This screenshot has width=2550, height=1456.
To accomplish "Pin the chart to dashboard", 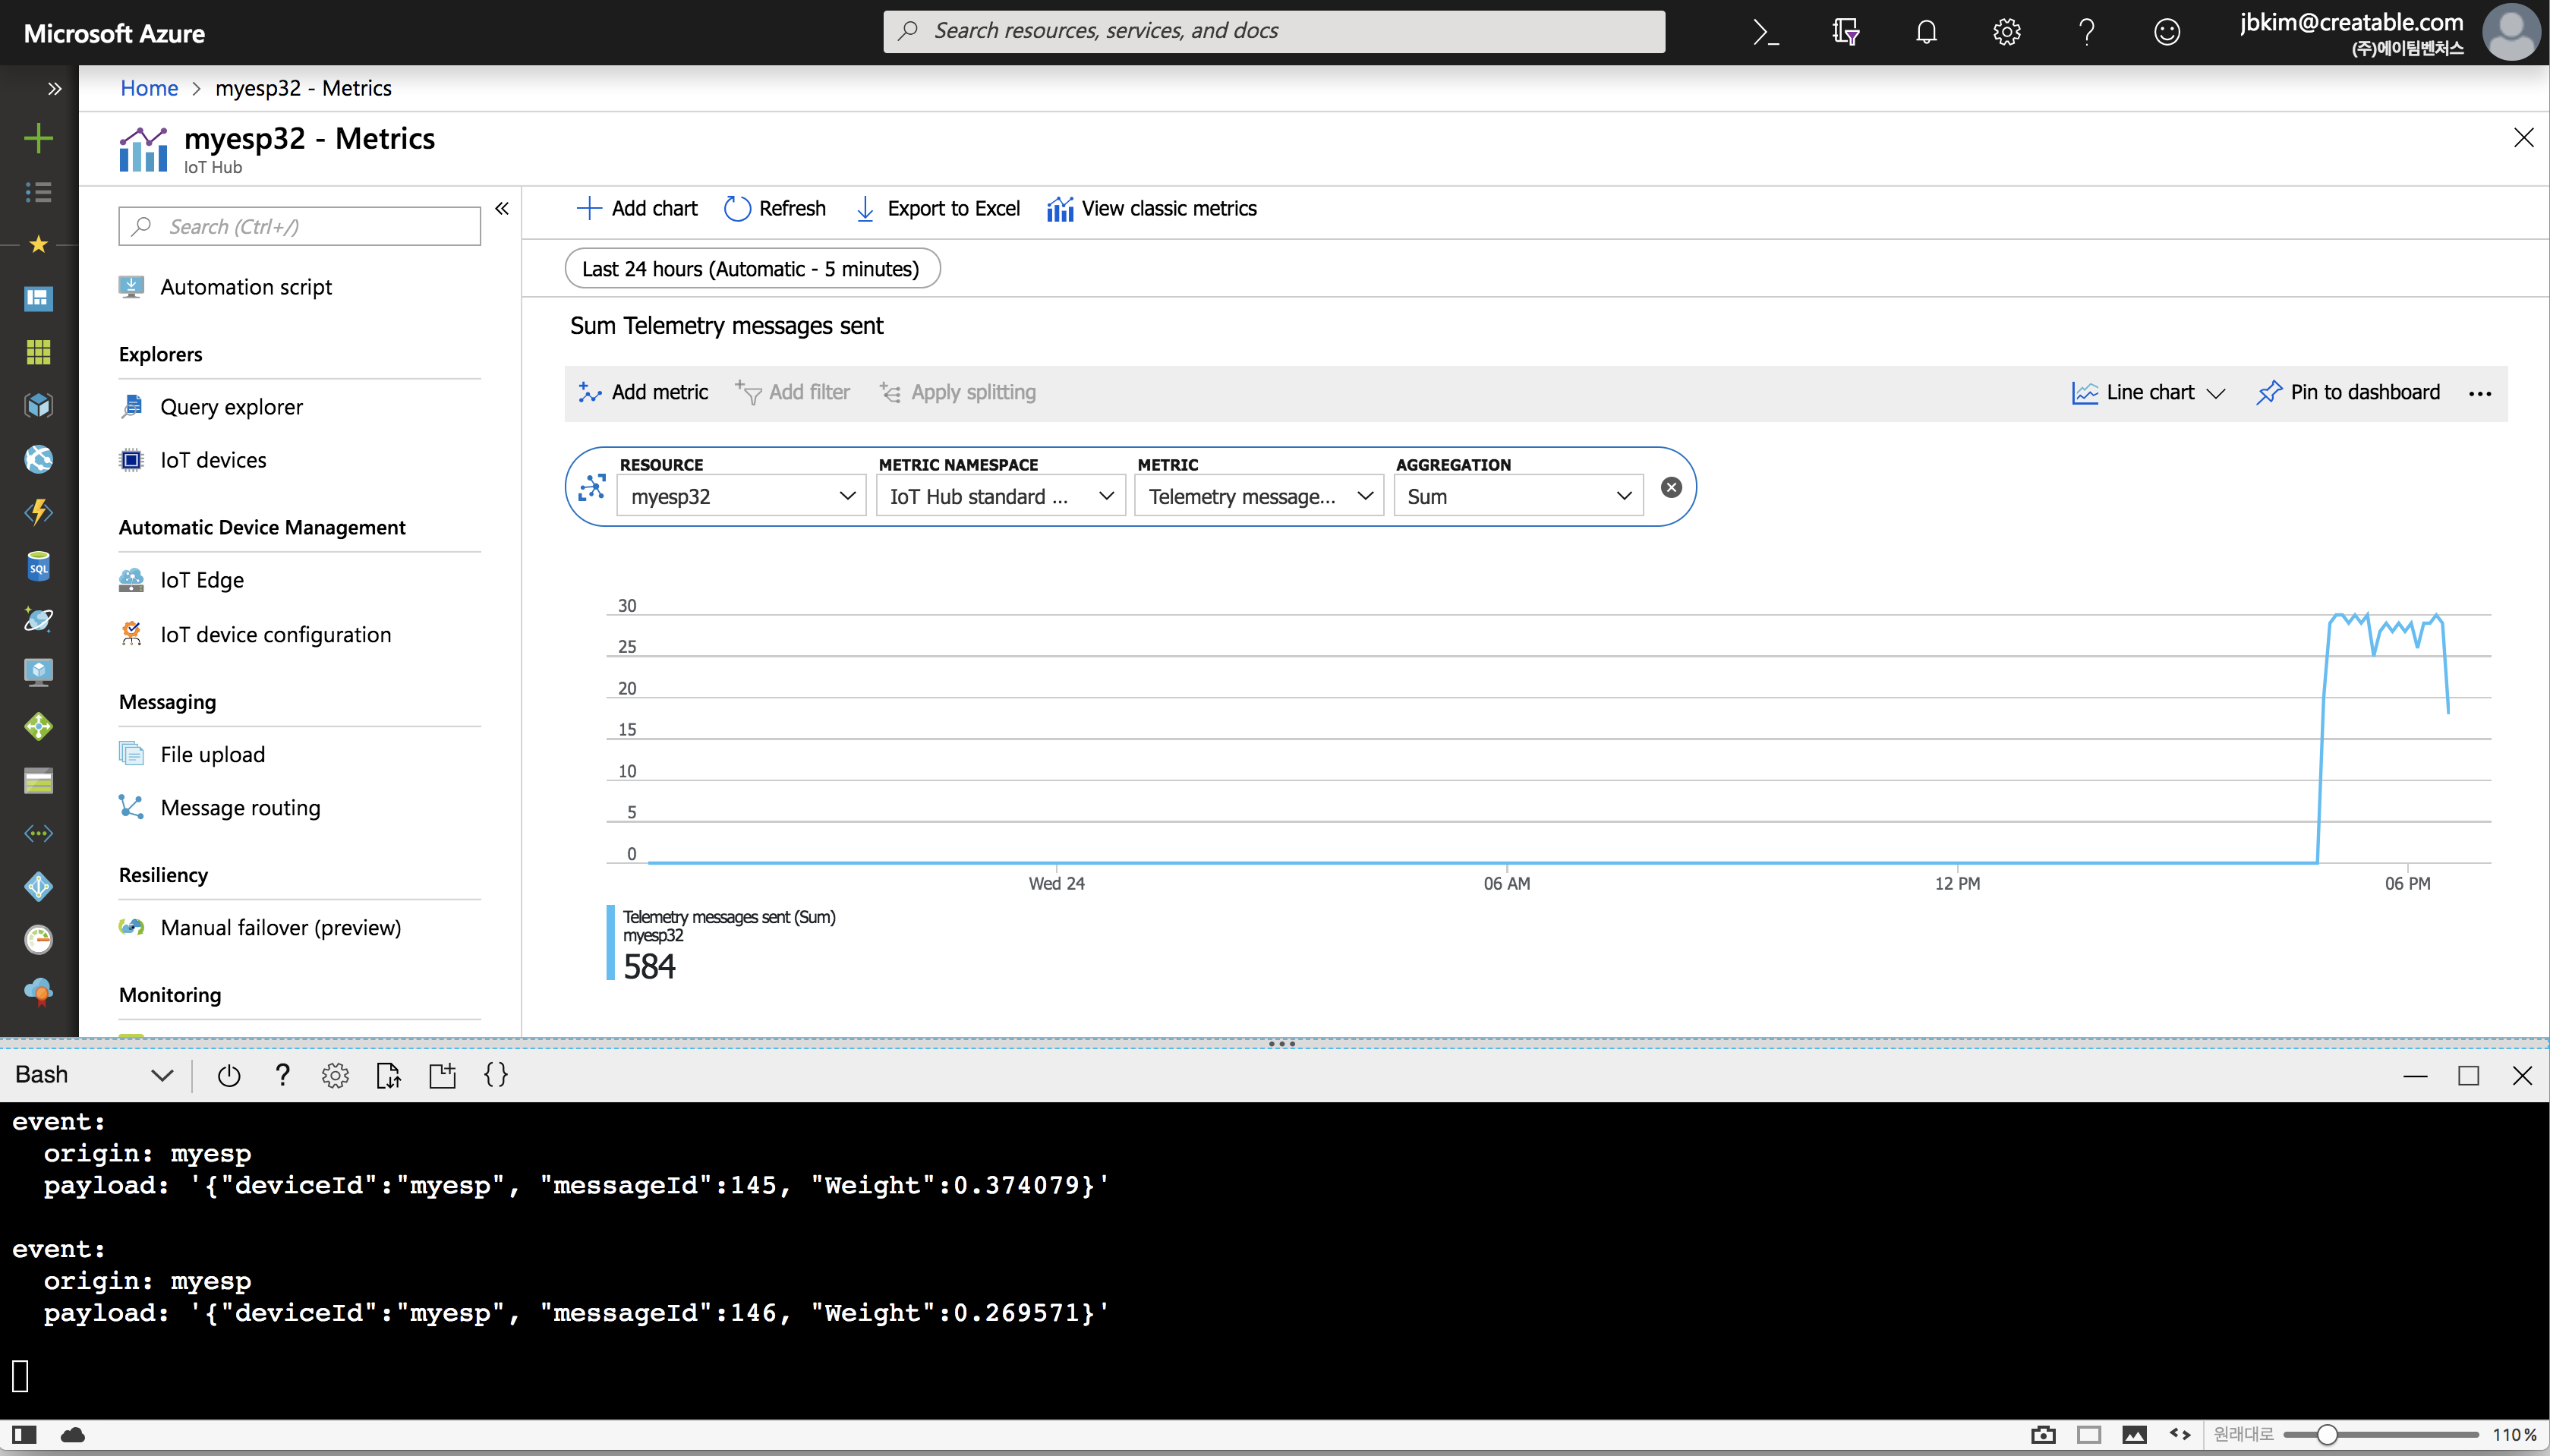I will pos(2348,392).
